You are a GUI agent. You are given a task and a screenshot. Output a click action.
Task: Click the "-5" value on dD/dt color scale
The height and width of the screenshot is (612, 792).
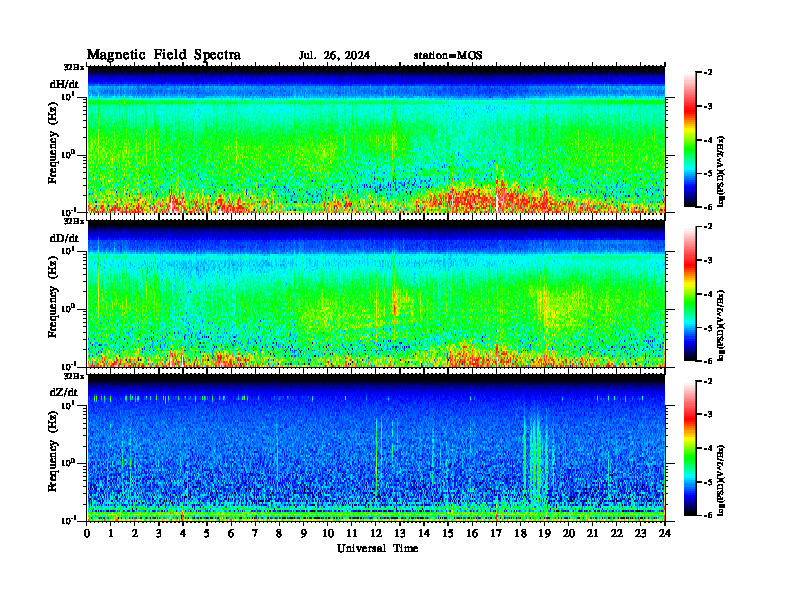[x=708, y=328]
